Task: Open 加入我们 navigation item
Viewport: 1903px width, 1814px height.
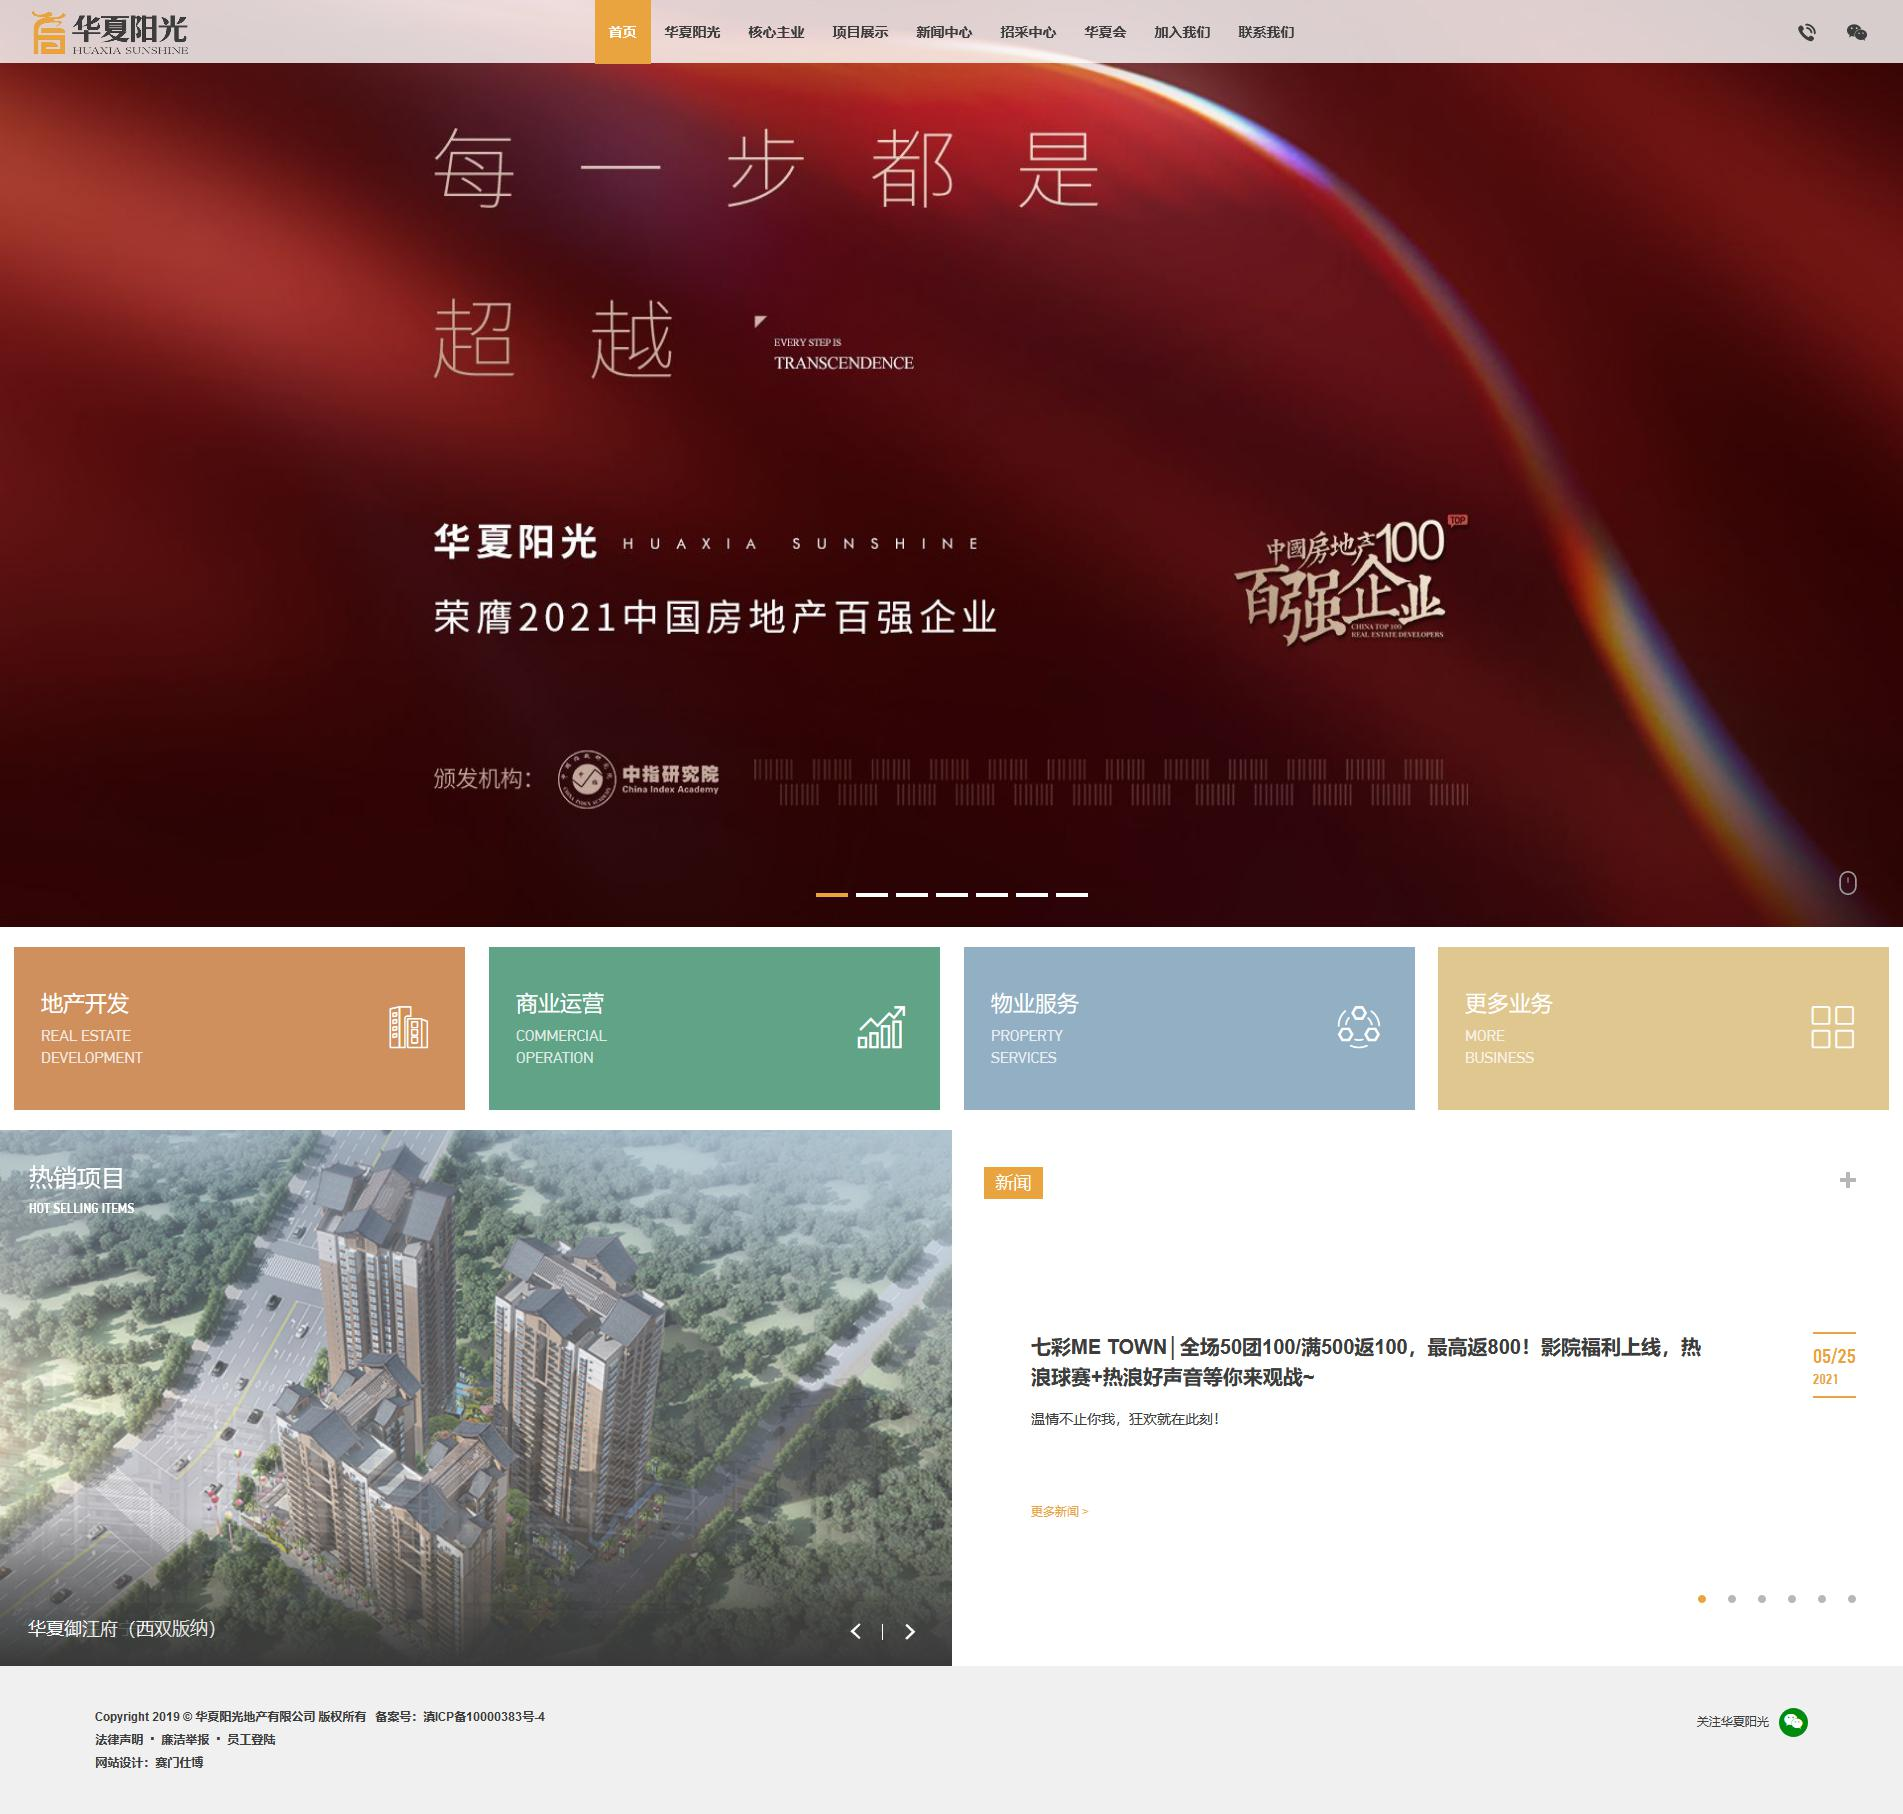Action: [x=1182, y=32]
